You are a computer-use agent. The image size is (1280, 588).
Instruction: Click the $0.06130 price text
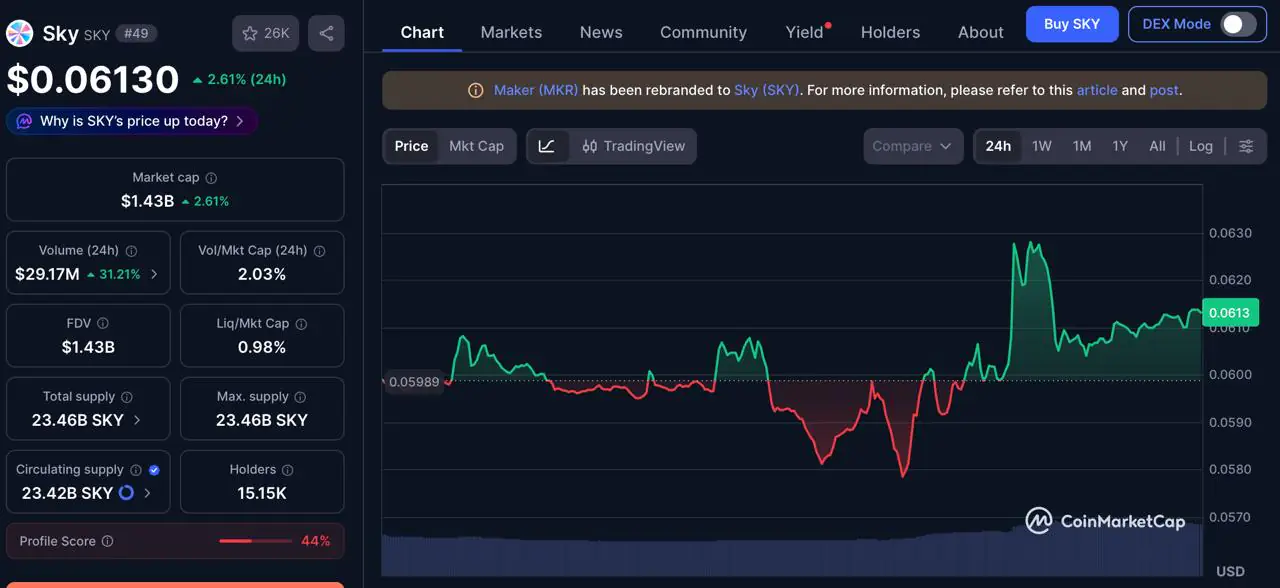(93, 80)
